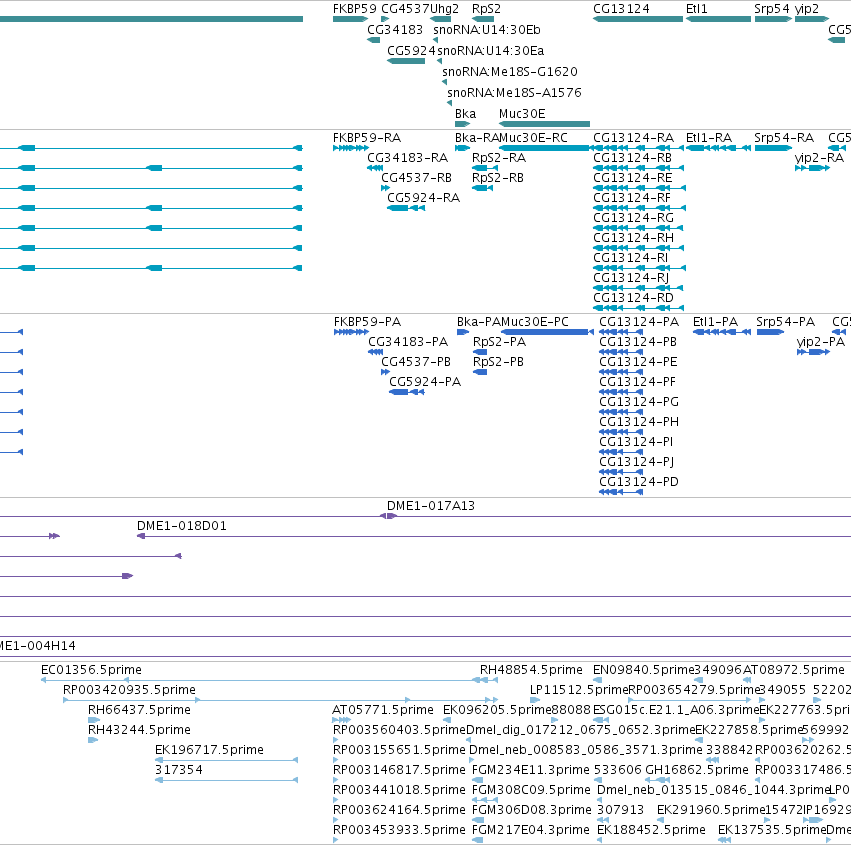The image size is (851, 845).
Task: Click the Muc30E-PC protein label
Action: click(535, 322)
